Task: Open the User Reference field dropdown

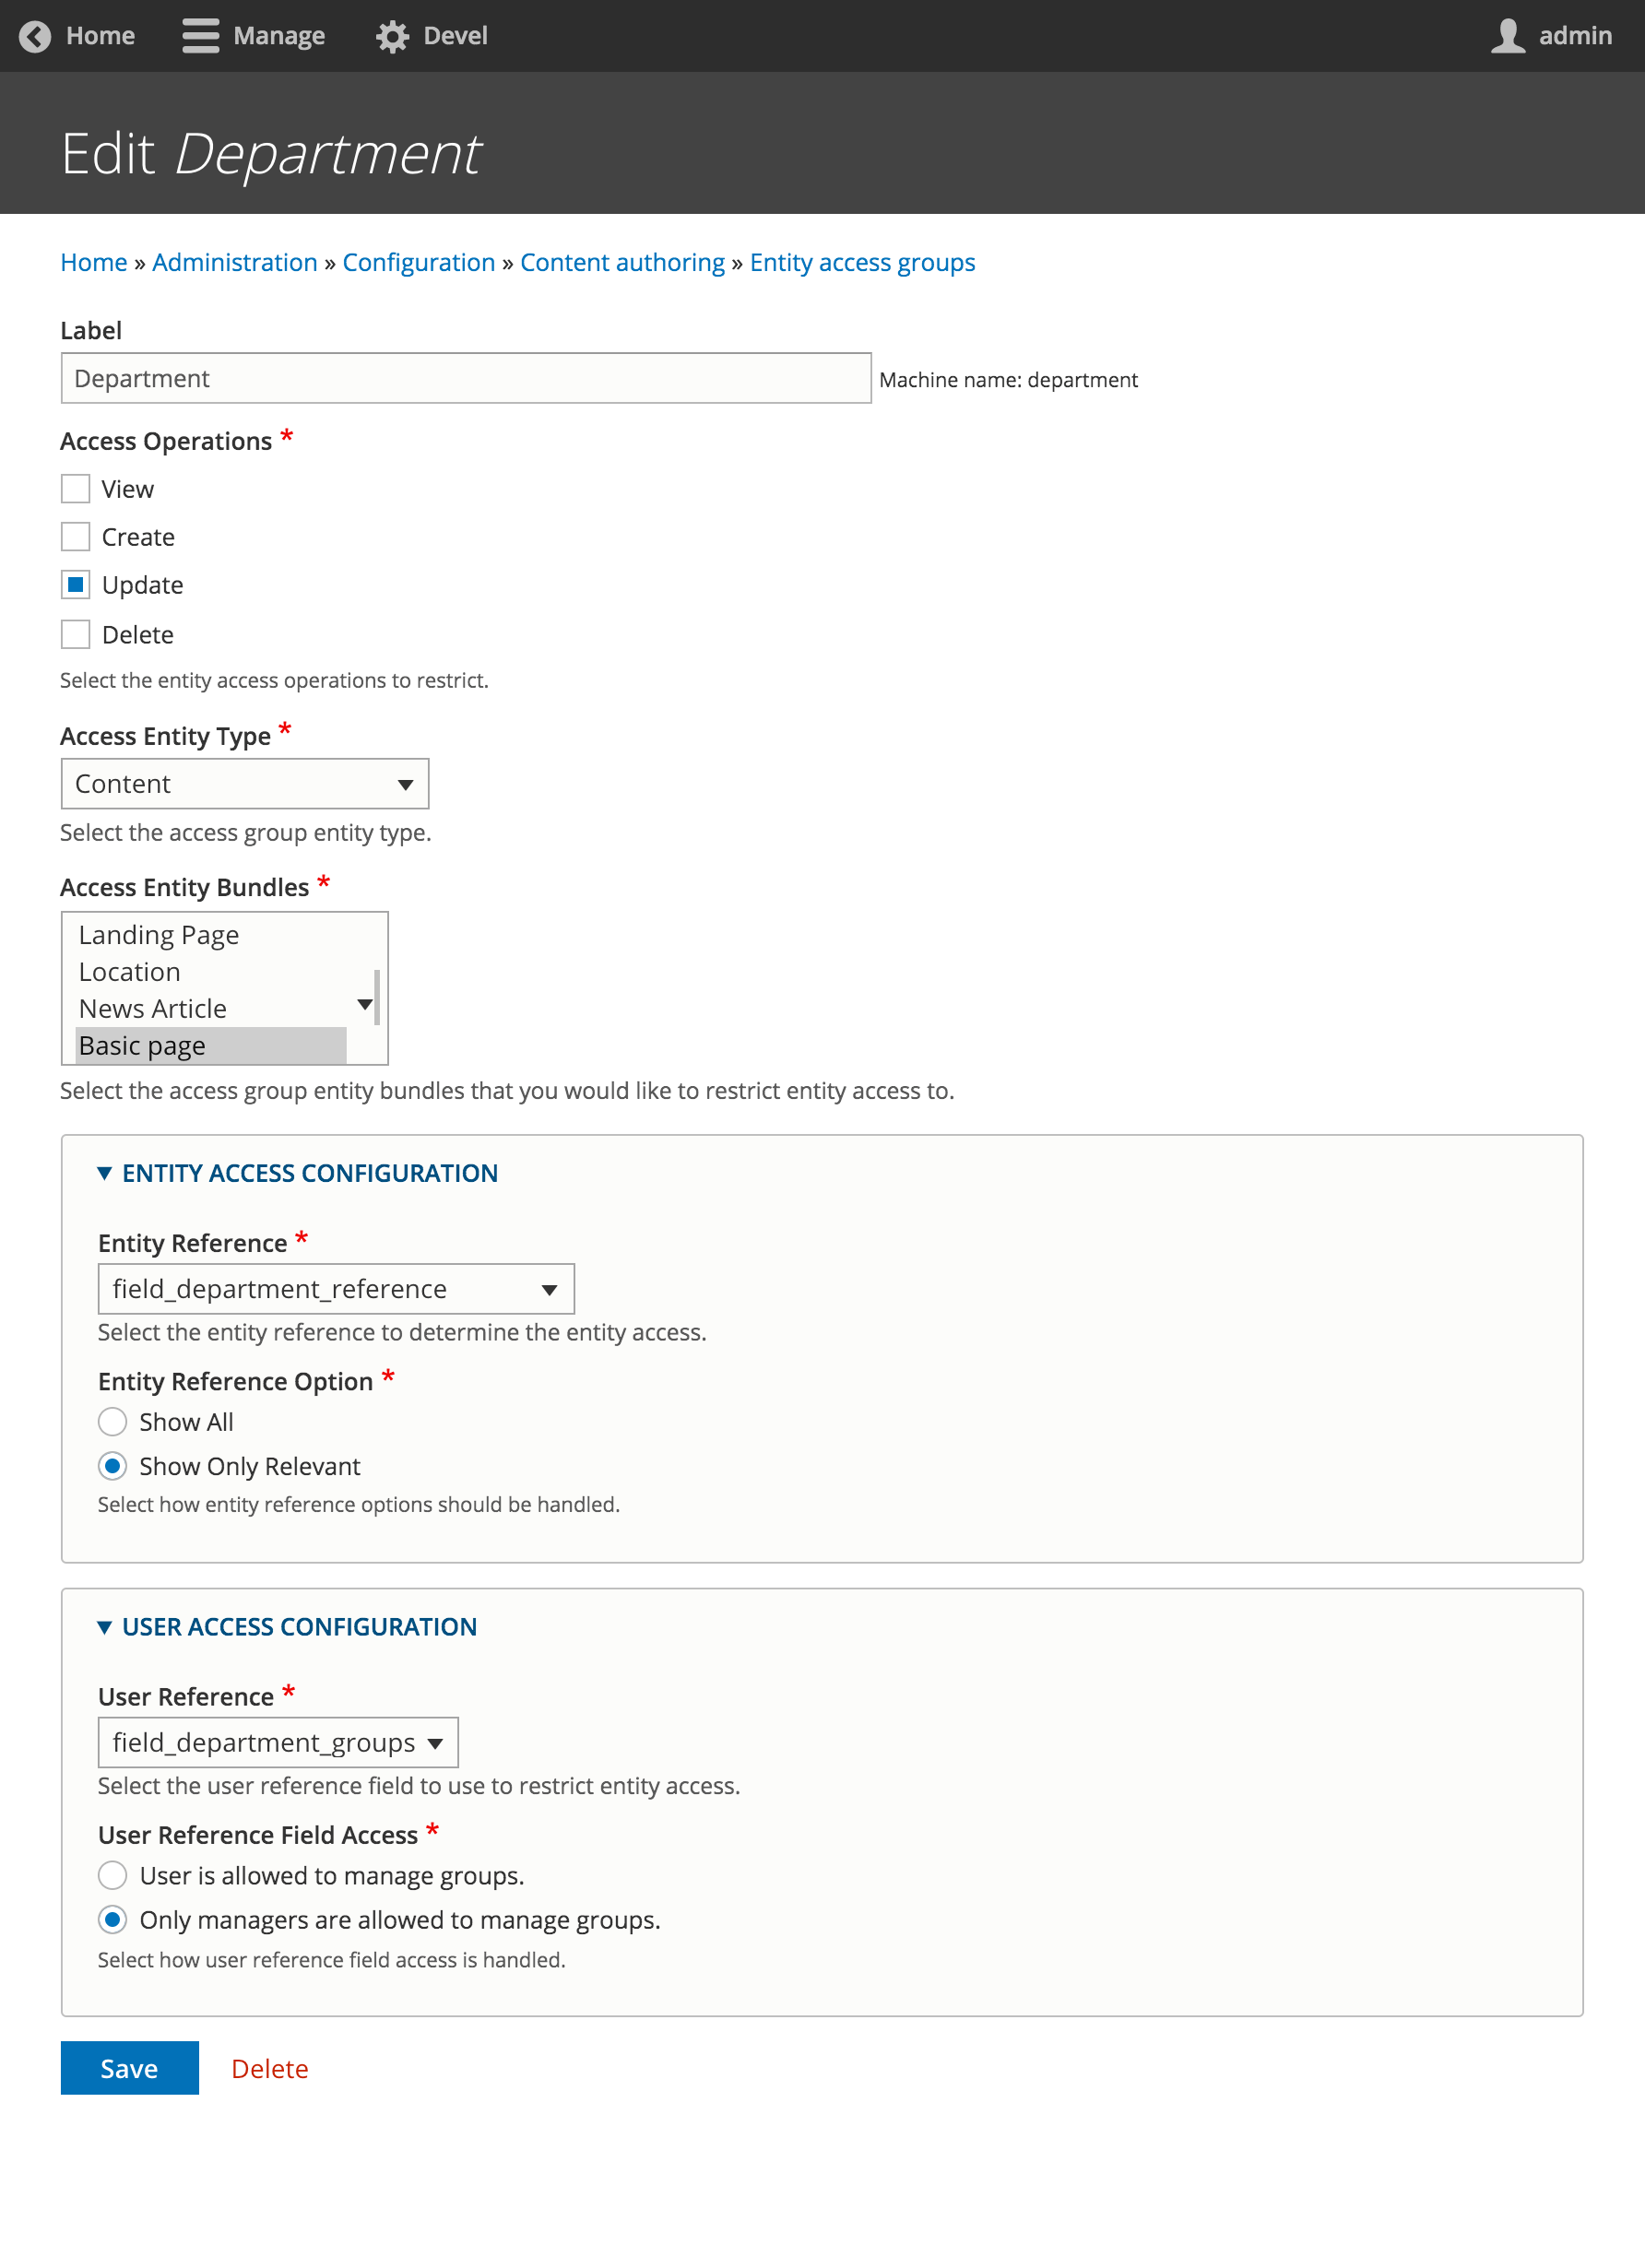Action: point(278,1743)
